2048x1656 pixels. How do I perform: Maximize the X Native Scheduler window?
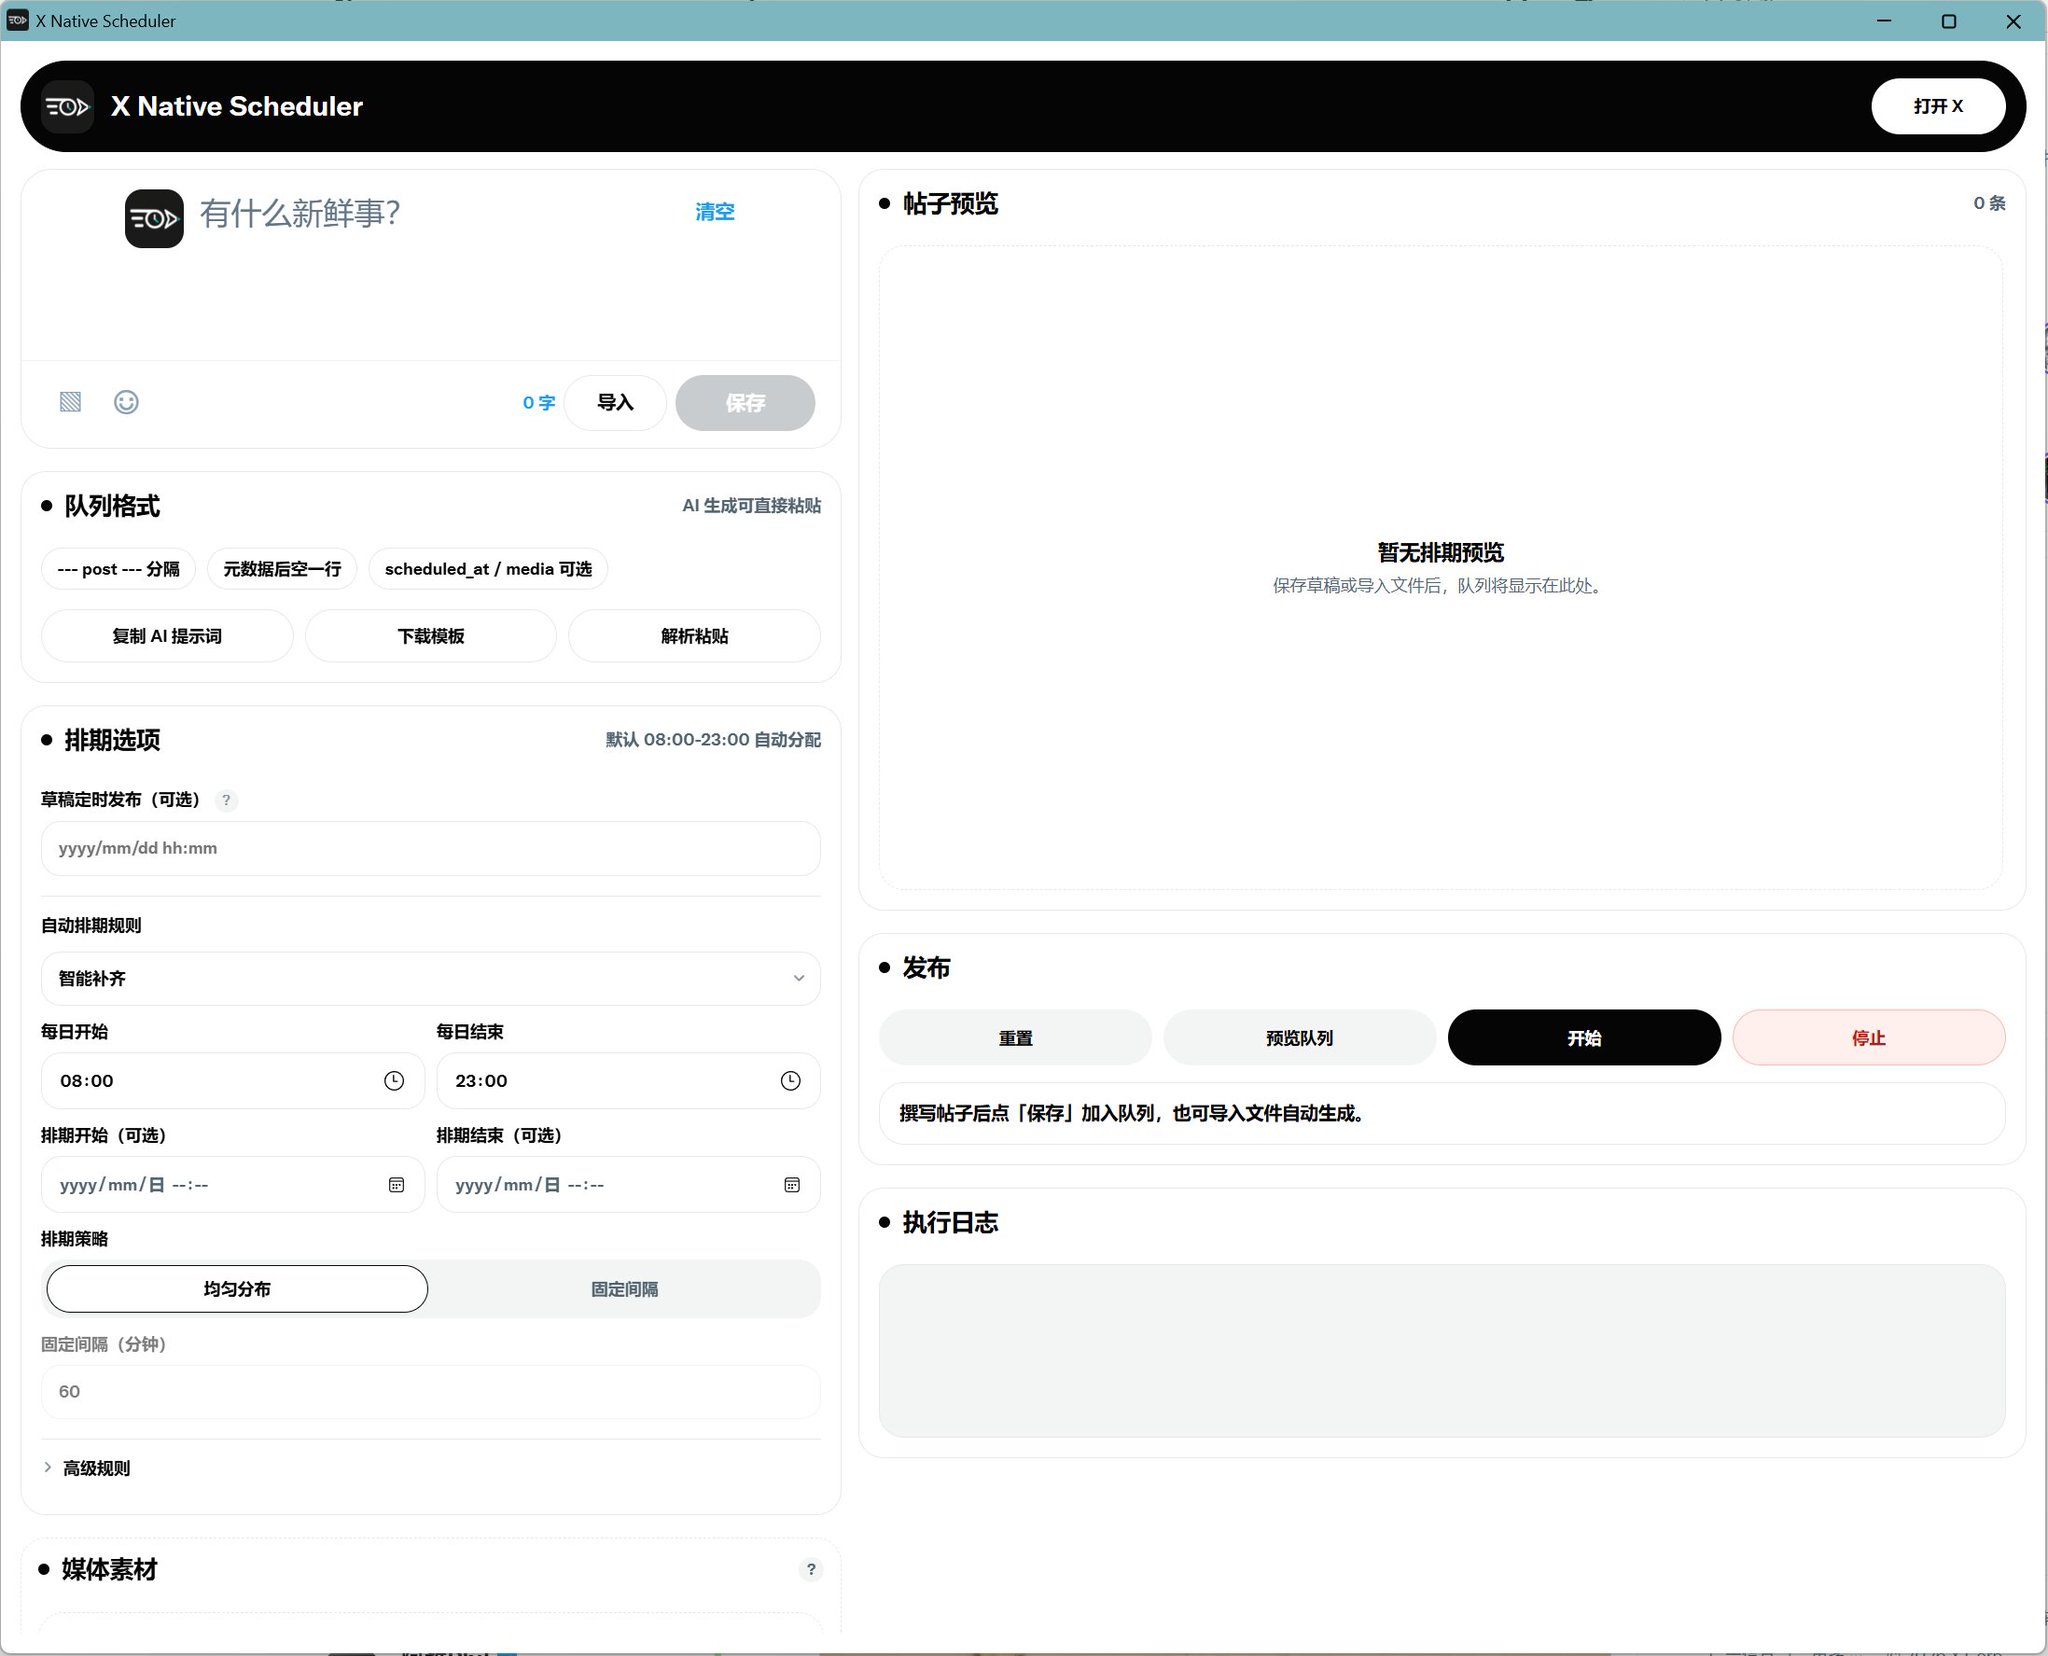(x=1949, y=21)
